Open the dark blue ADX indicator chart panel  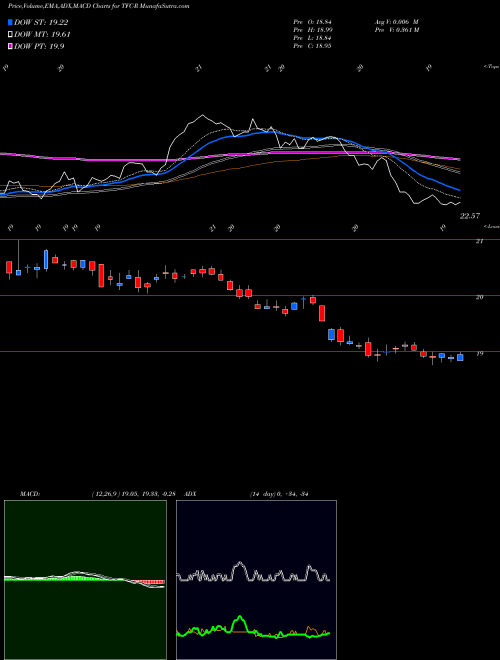[256, 580]
